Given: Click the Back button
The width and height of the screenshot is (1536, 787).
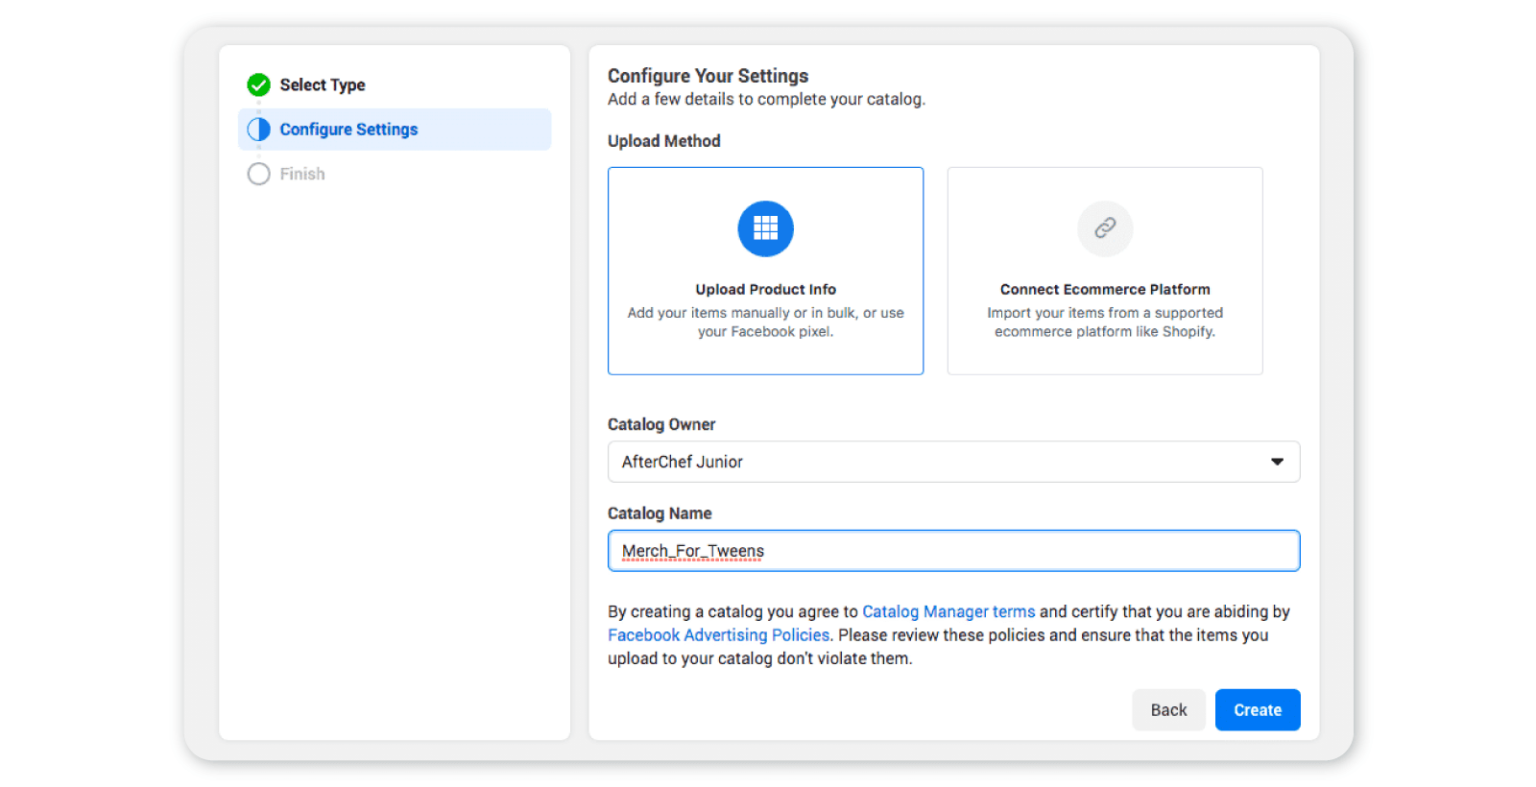Looking at the screenshot, I should 1168,710.
